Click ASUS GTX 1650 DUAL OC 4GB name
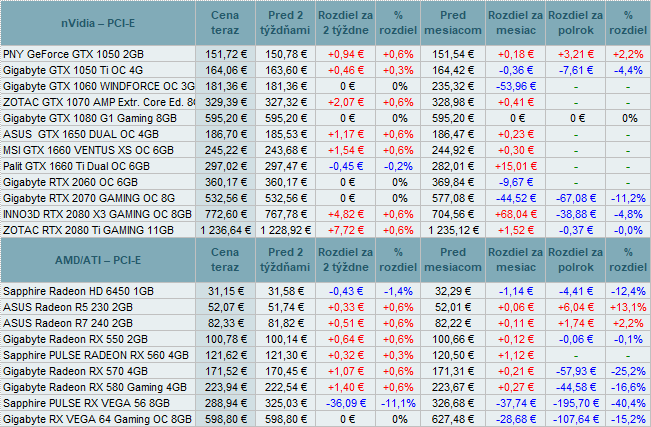Image resolution: width=651 pixels, height=427 pixels. (x=81, y=134)
